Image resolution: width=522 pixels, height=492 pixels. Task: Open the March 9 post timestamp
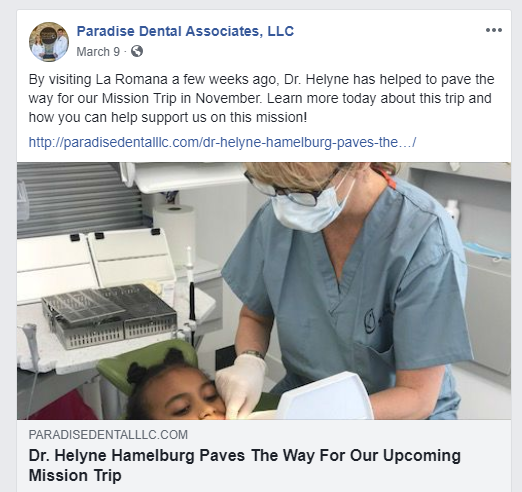point(98,52)
